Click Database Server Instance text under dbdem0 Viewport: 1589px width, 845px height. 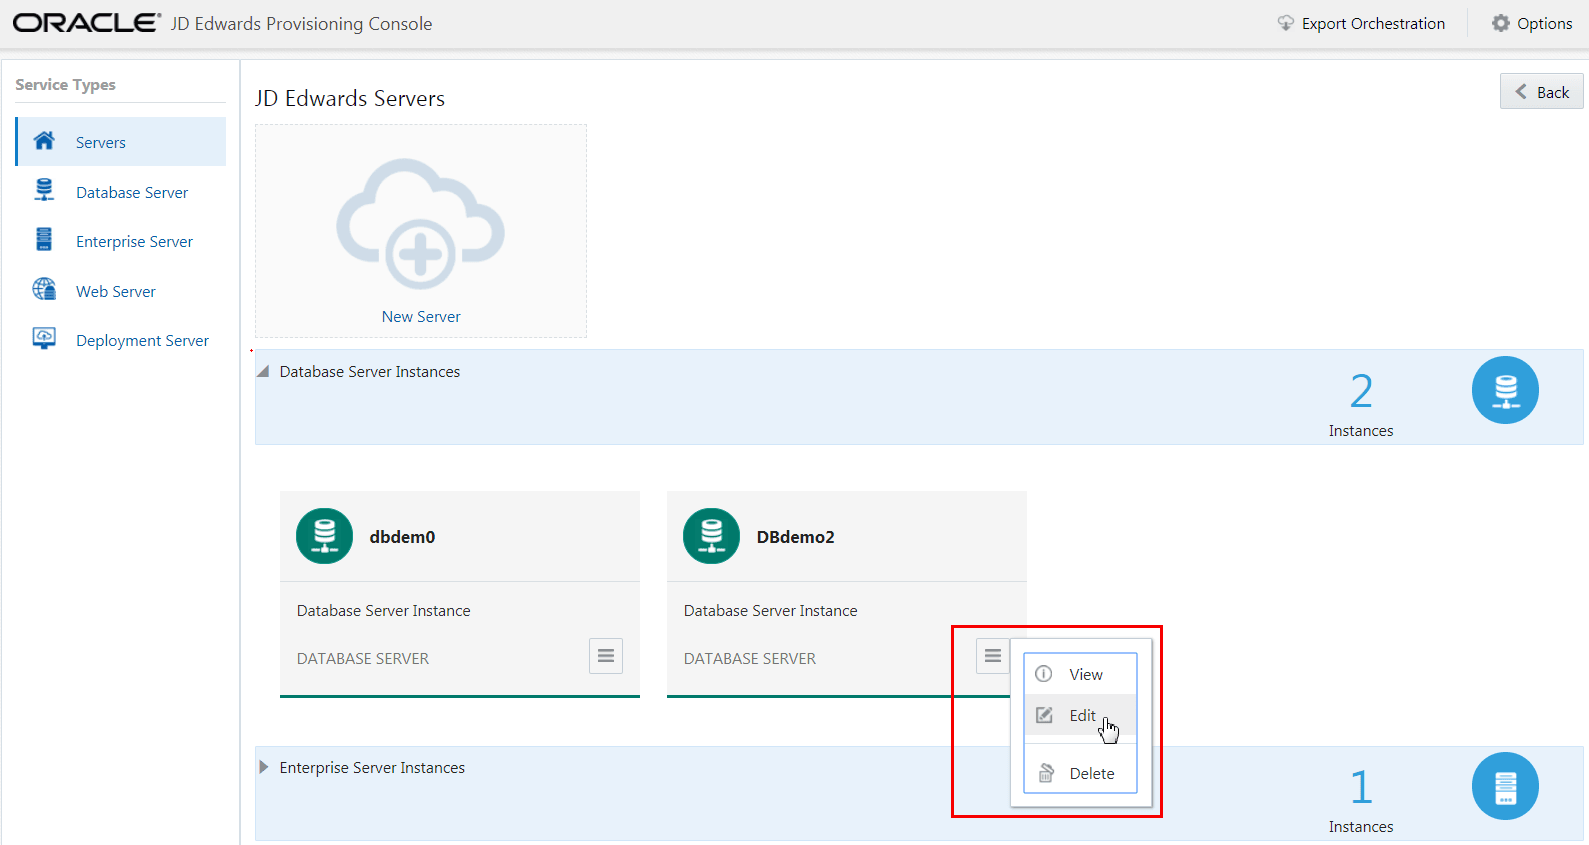[x=384, y=610]
